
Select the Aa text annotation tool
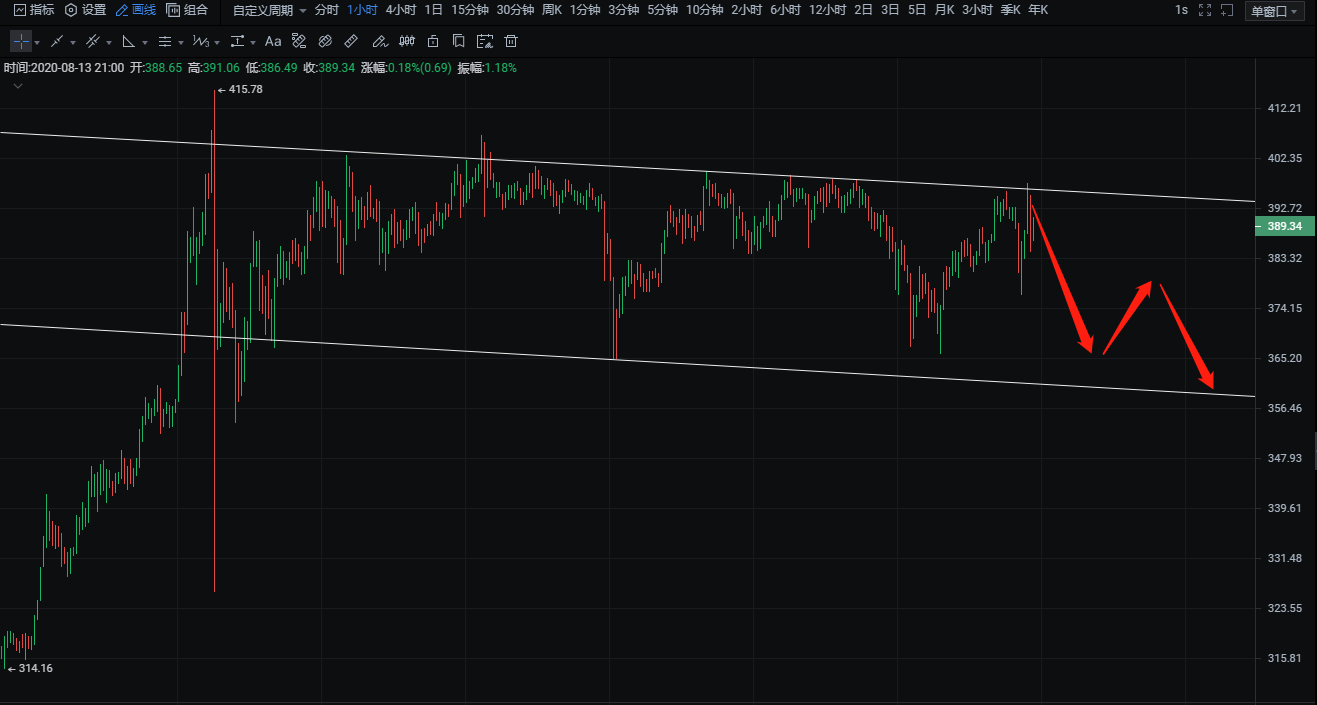(273, 41)
